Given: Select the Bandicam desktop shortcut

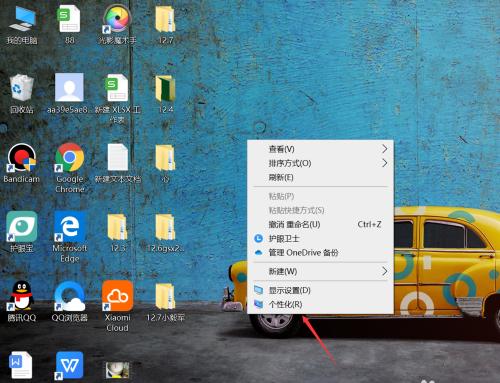Looking at the screenshot, I should 21,158.
